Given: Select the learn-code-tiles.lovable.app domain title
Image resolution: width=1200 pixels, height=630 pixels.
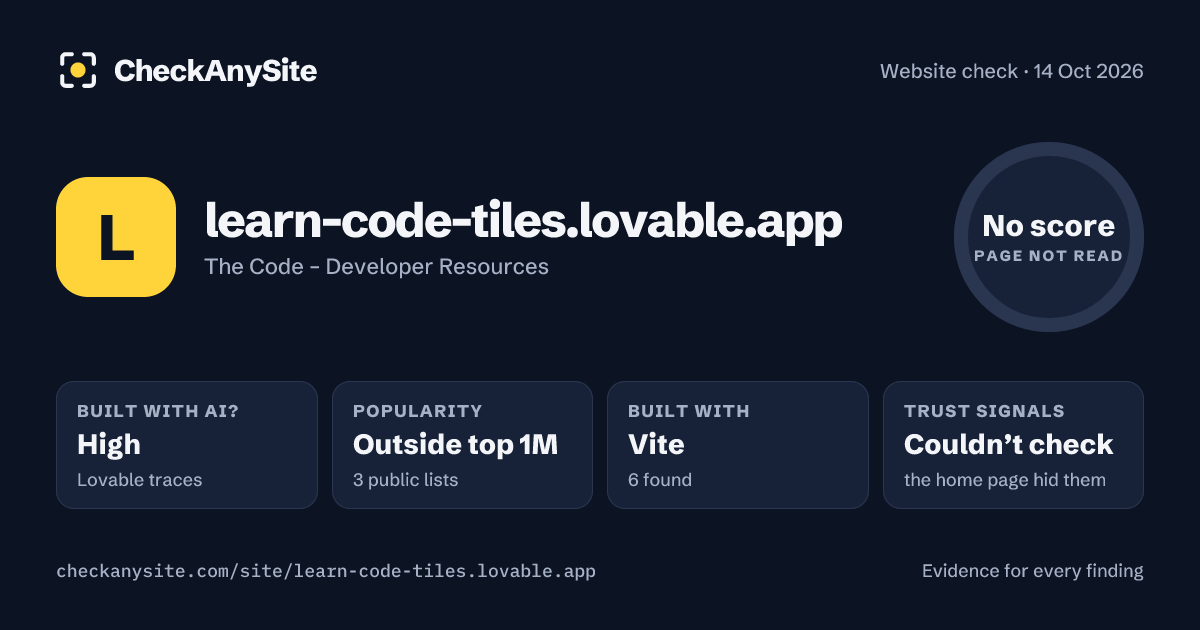Looking at the screenshot, I should [524, 222].
